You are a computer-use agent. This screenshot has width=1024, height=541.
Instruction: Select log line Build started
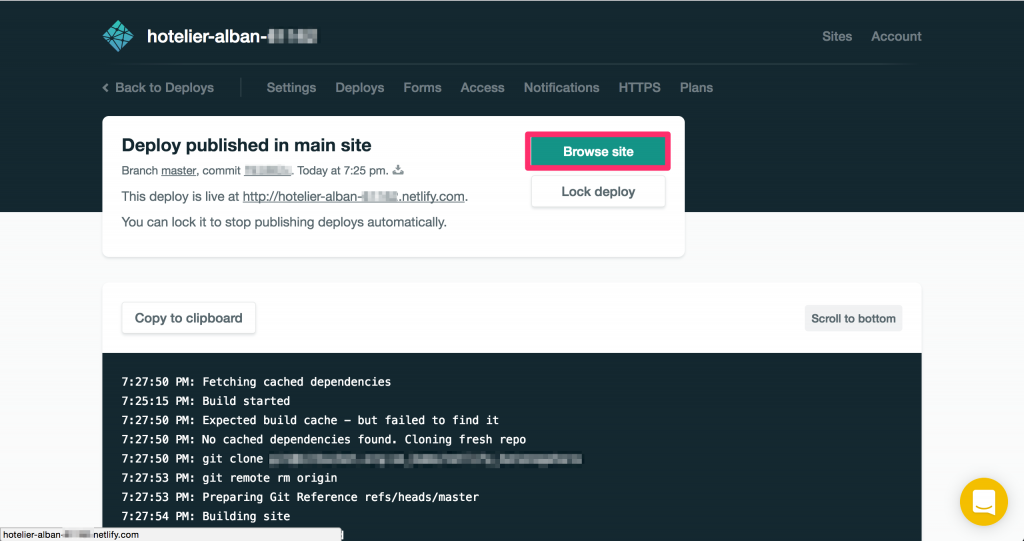(x=206, y=401)
